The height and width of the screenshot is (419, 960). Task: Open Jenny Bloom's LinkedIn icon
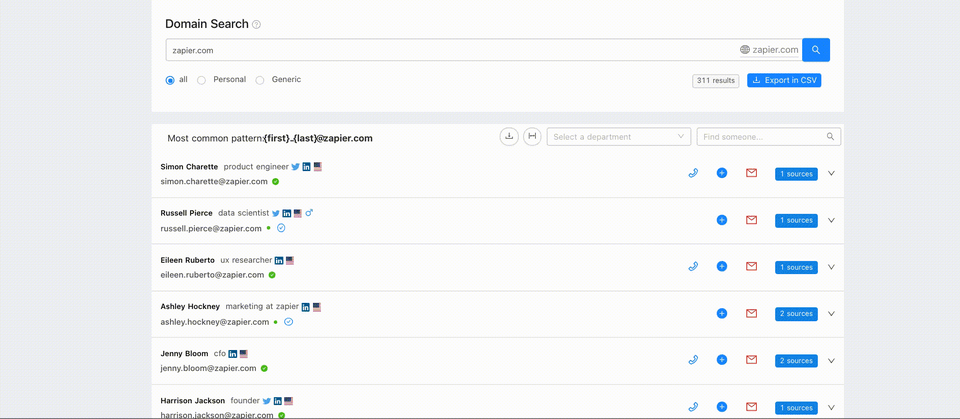click(x=233, y=354)
